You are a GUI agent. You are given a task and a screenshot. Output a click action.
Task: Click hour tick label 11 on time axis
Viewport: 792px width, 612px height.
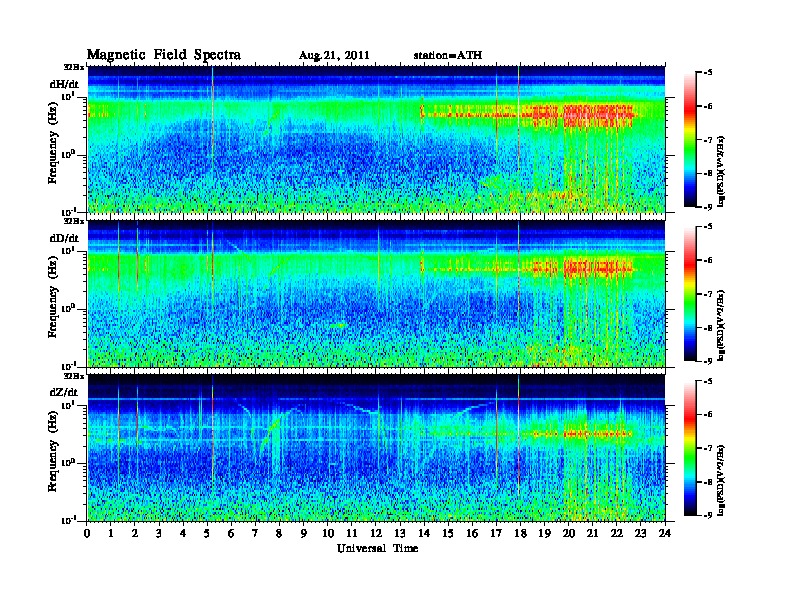352,533
